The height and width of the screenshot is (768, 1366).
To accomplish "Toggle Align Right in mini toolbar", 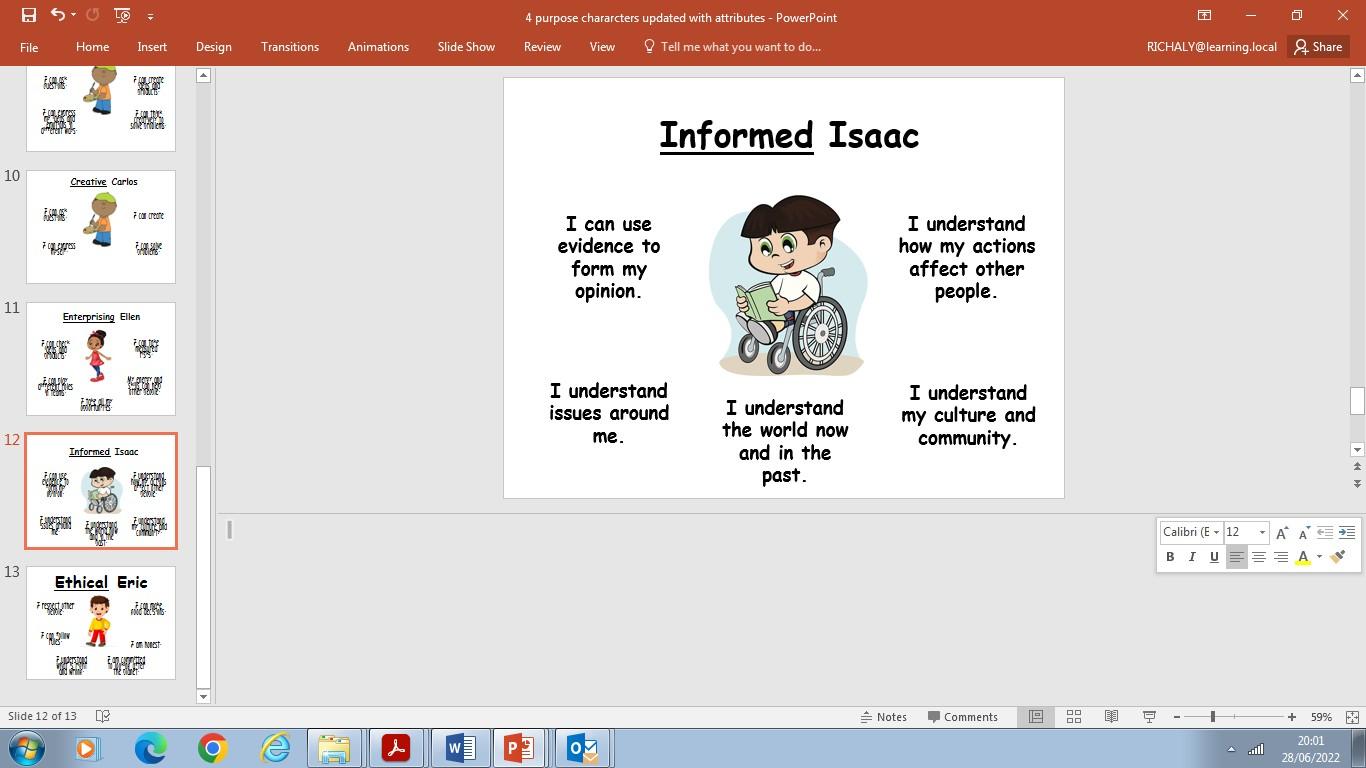I will point(1281,557).
